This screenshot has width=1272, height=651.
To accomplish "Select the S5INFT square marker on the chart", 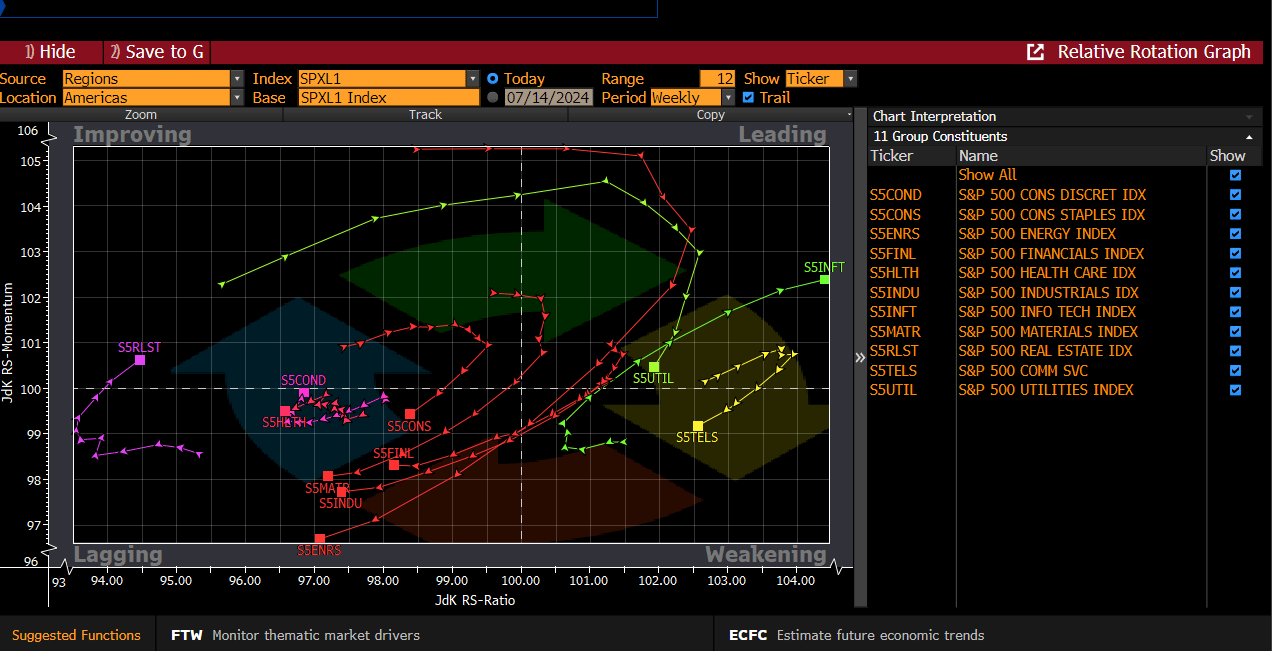I will pos(824,280).
